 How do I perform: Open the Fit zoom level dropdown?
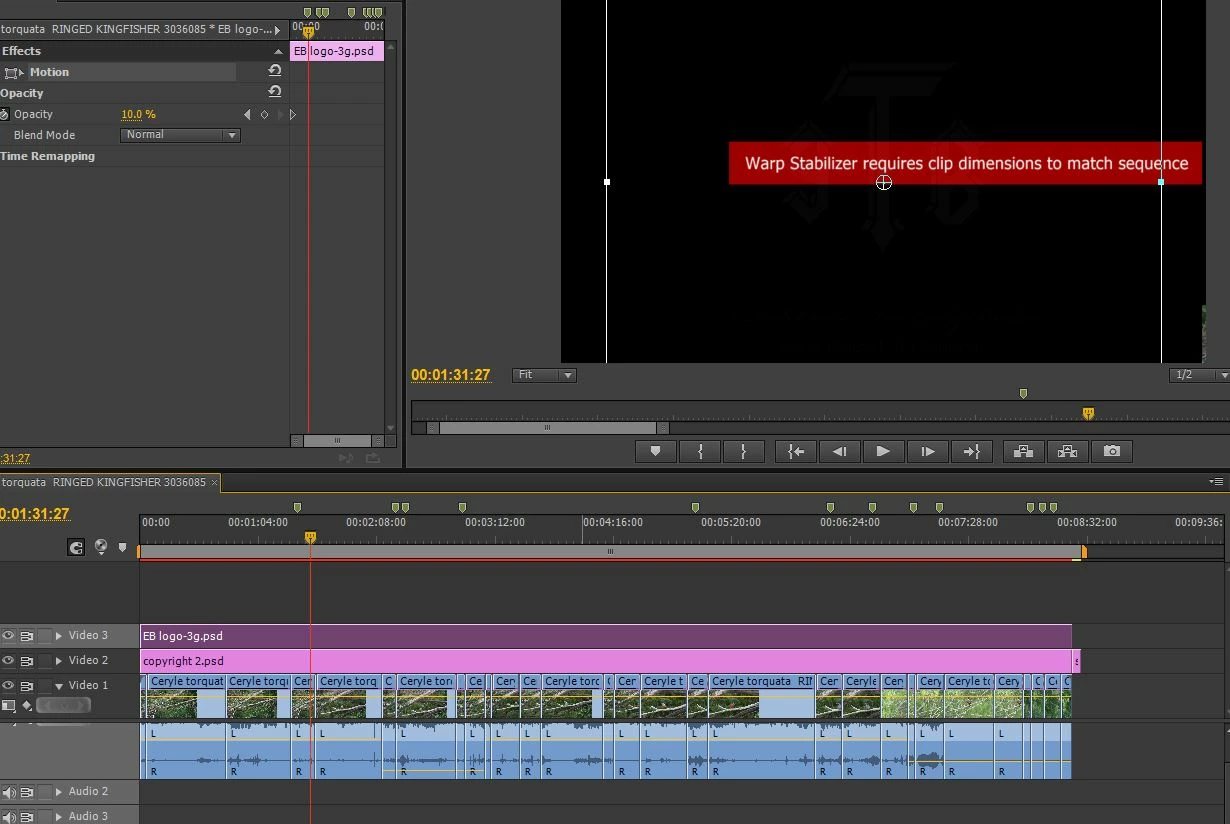pos(544,375)
